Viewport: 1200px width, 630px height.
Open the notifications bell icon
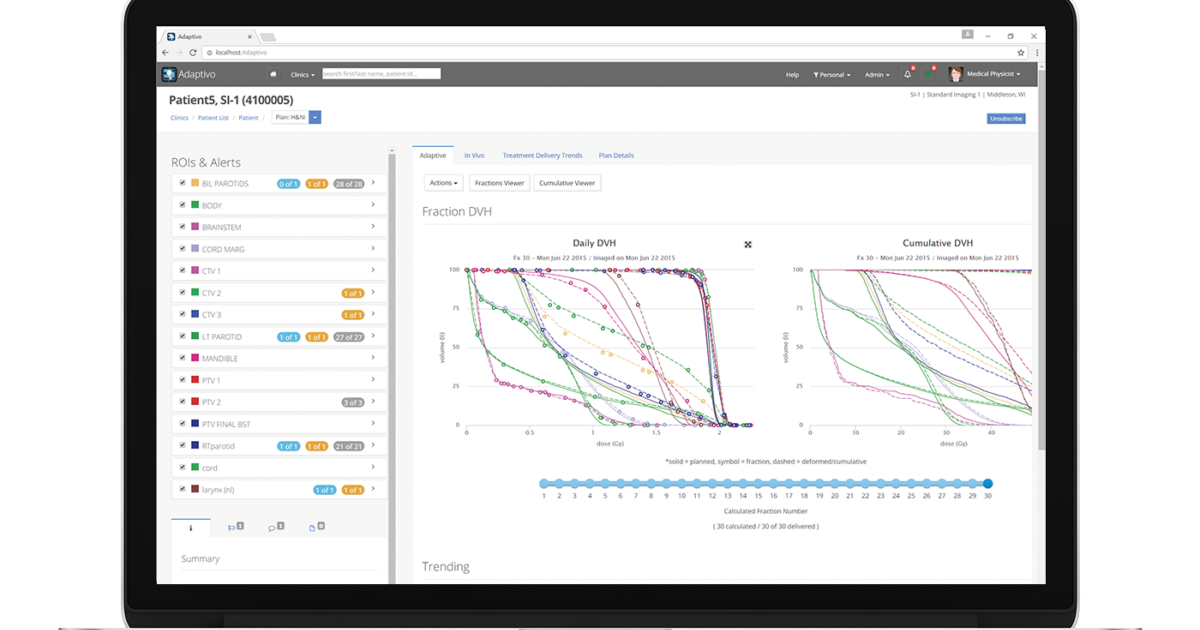907,74
